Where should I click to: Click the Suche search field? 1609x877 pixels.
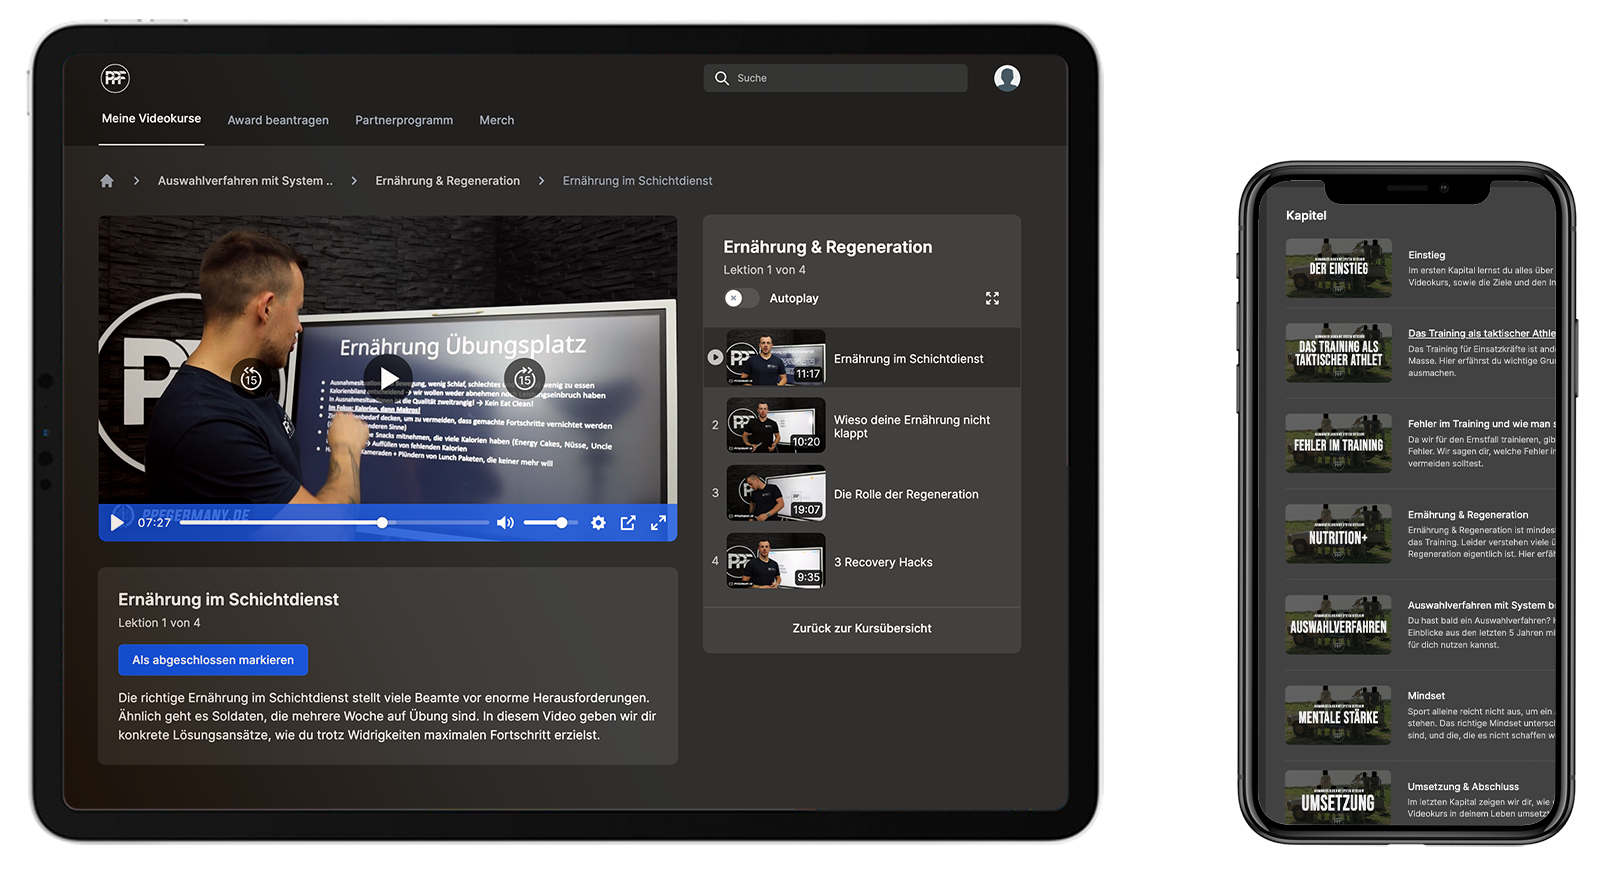tap(835, 78)
